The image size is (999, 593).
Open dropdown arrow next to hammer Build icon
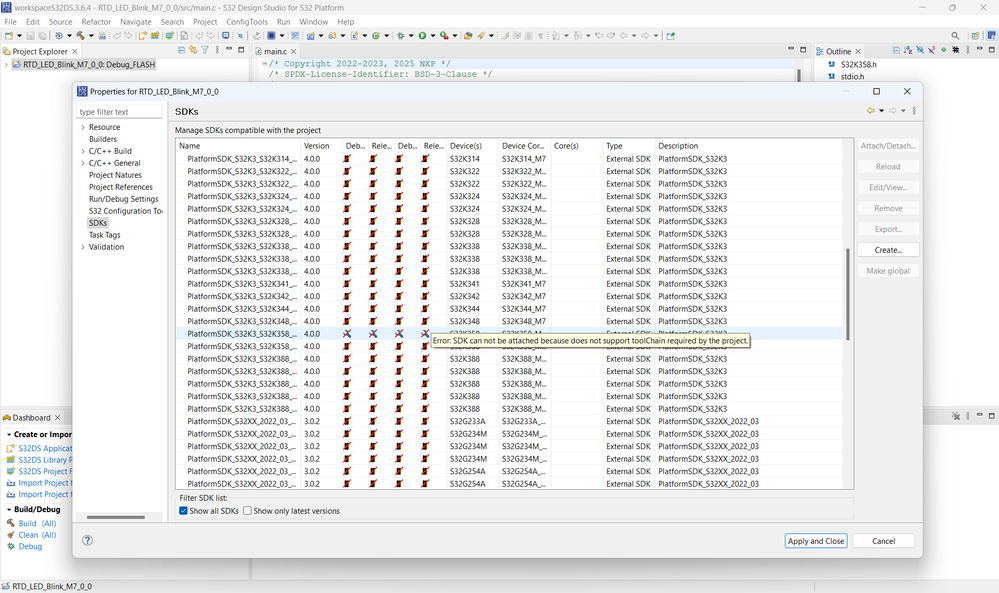[91, 36]
